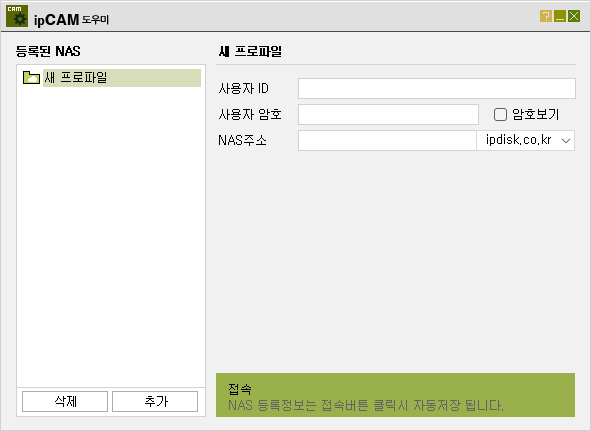Click the ipCAM gear app icon
This screenshot has width=591, height=431.
pos(17,16)
